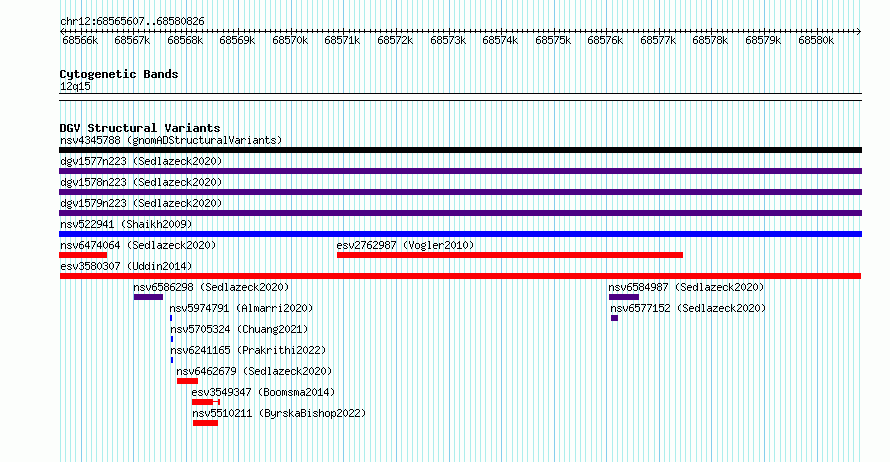Open esv2762987 Vogler2010 label
890x462 pixels.
point(405,245)
